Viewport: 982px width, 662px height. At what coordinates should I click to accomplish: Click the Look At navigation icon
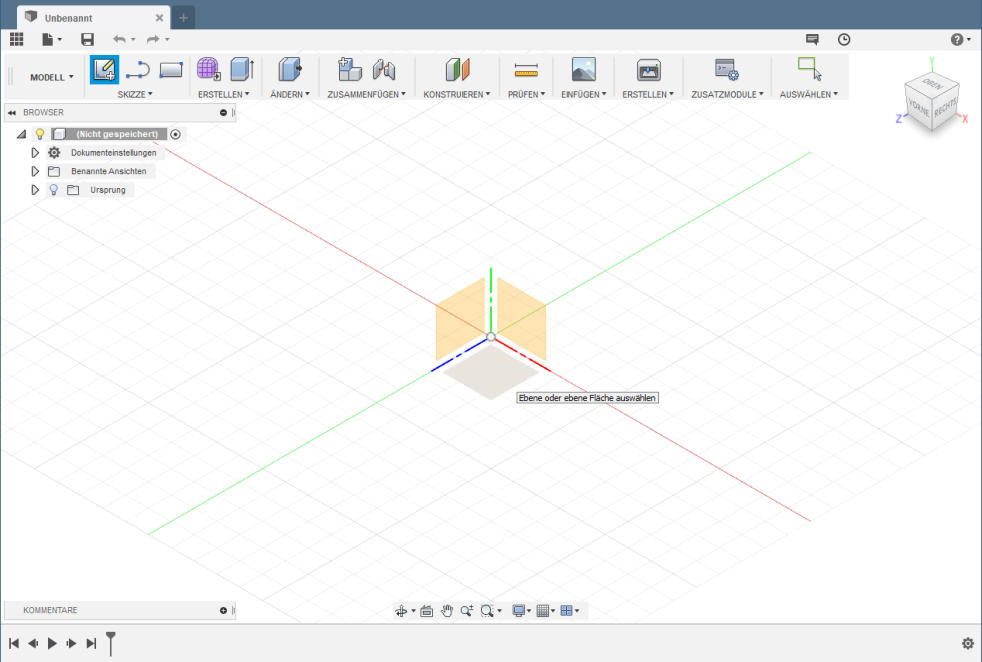pyautogui.click(x=426, y=611)
